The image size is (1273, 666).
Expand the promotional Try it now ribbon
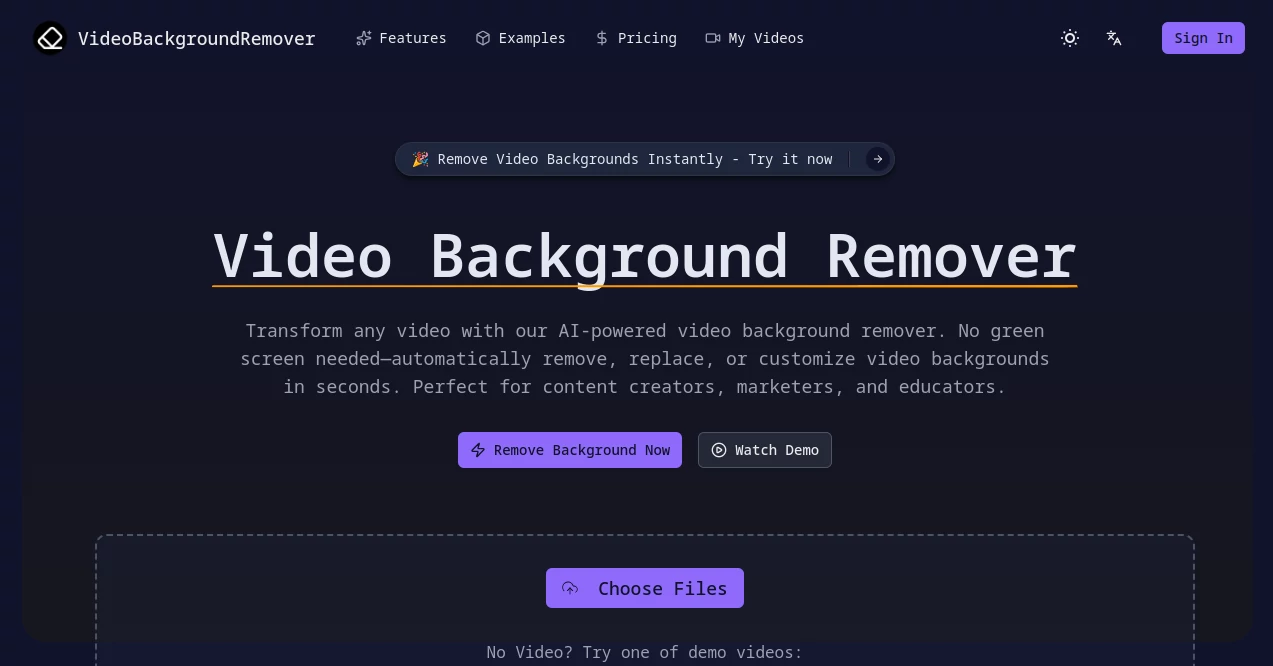tap(624, 159)
